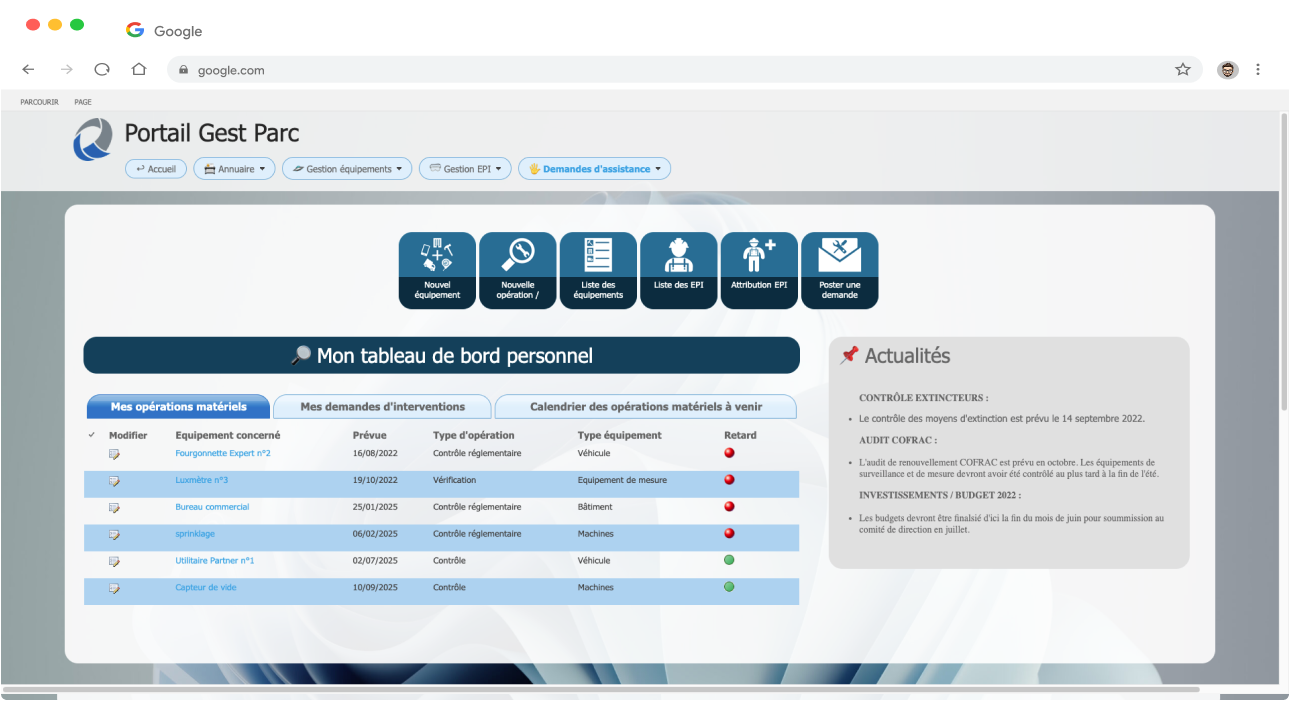Open the Nouvel équipement icon
The width and height of the screenshot is (1290, 701).
click(437, 270)
